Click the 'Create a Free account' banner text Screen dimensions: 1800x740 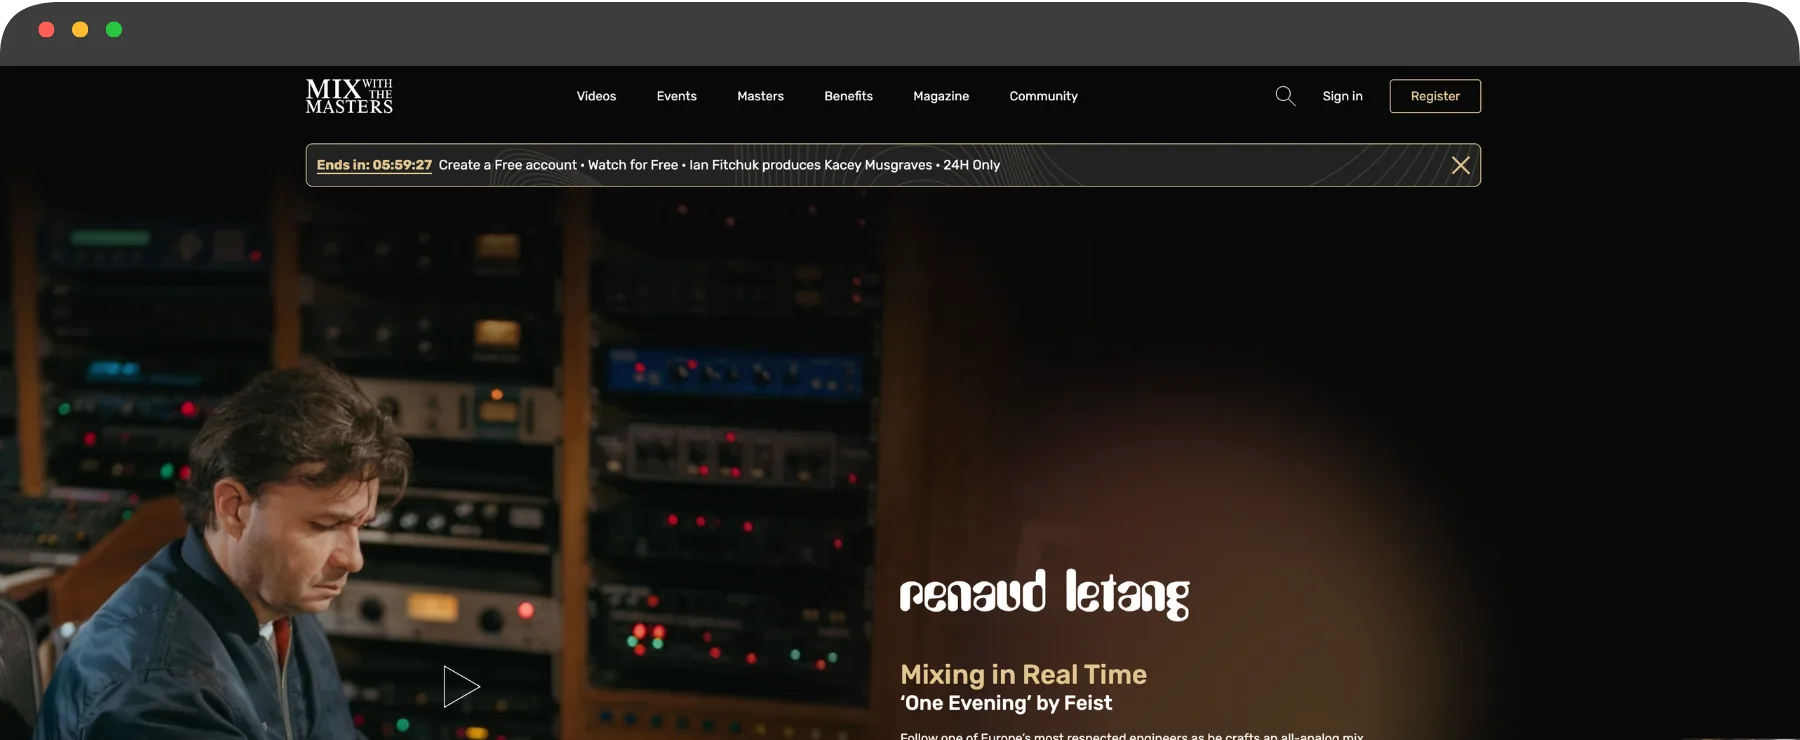pos(508,165)
